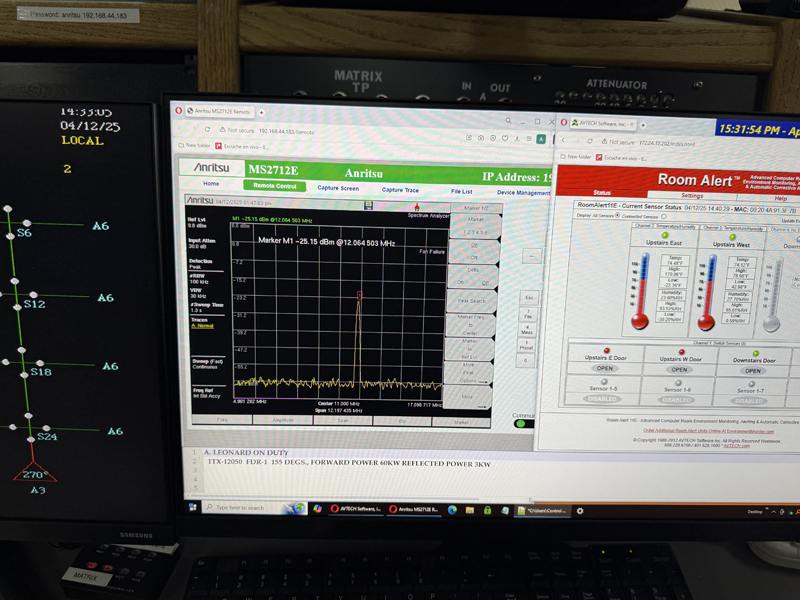Toggle the Delta On Off softkey

tap(473, 276)
